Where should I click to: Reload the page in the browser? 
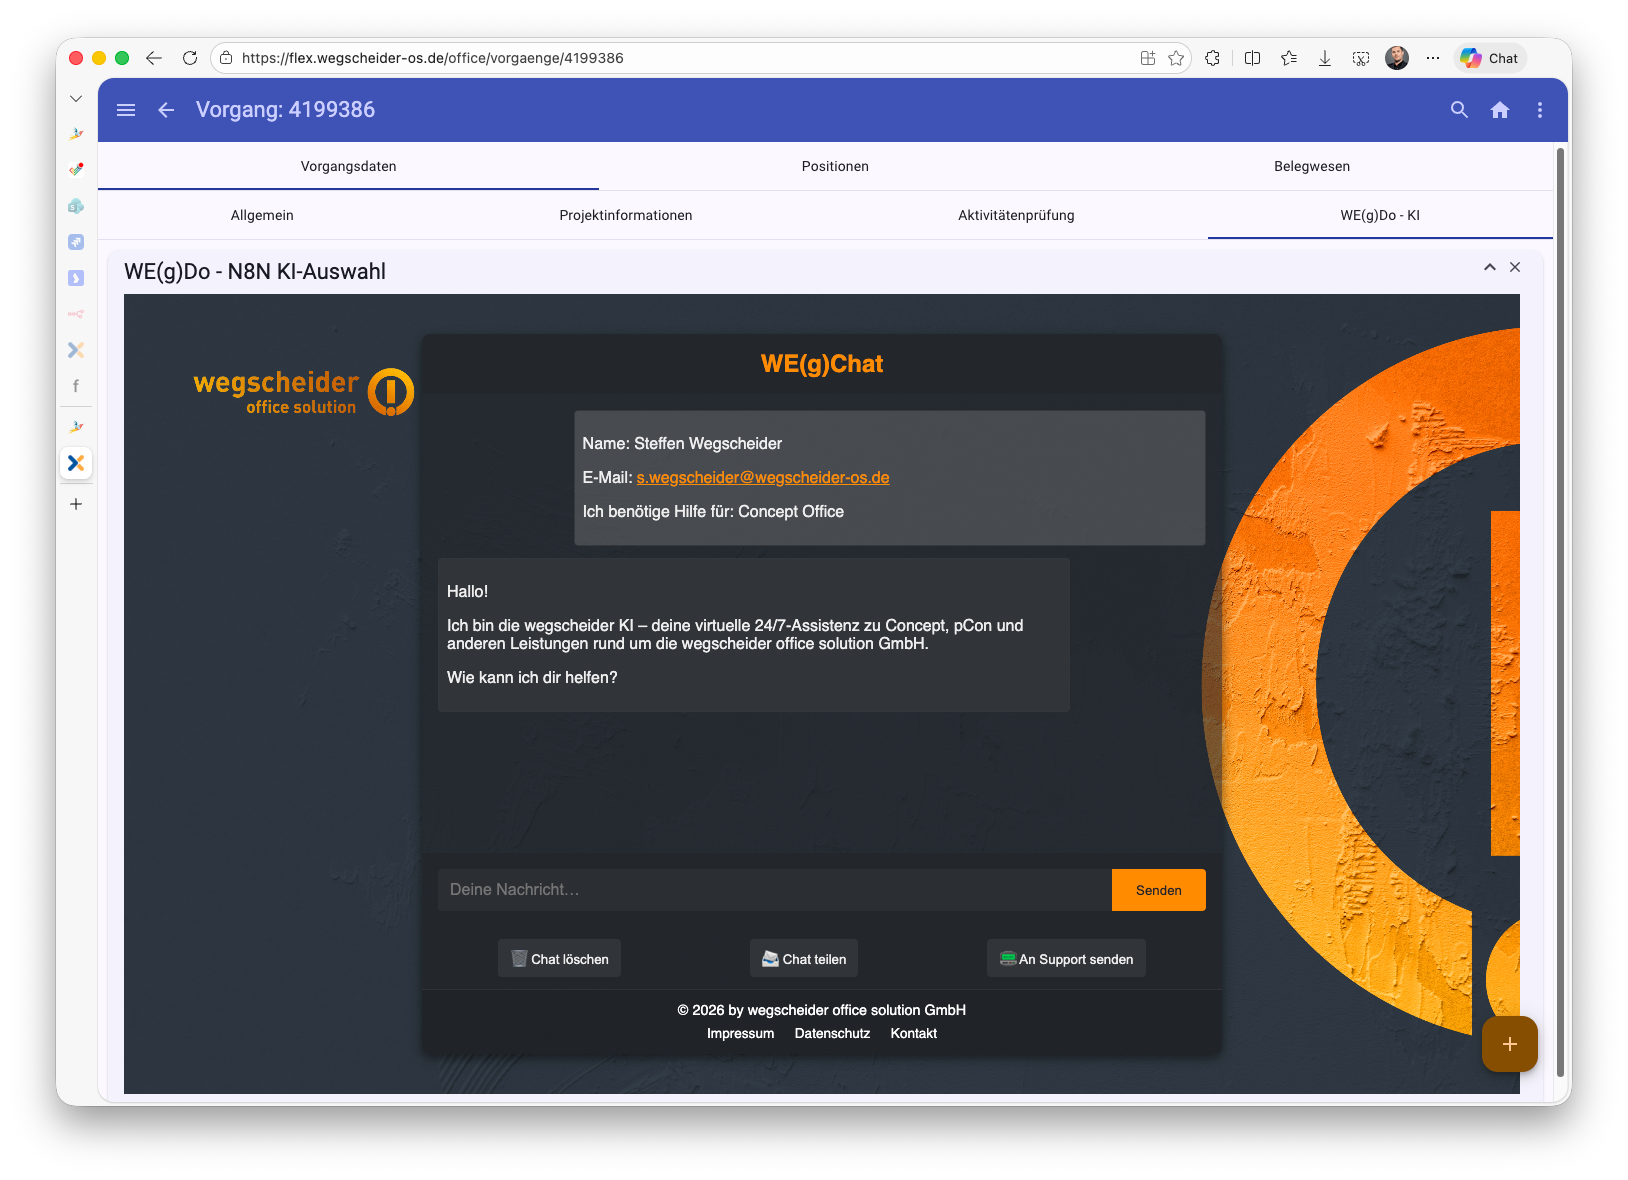tap(190, 58)
